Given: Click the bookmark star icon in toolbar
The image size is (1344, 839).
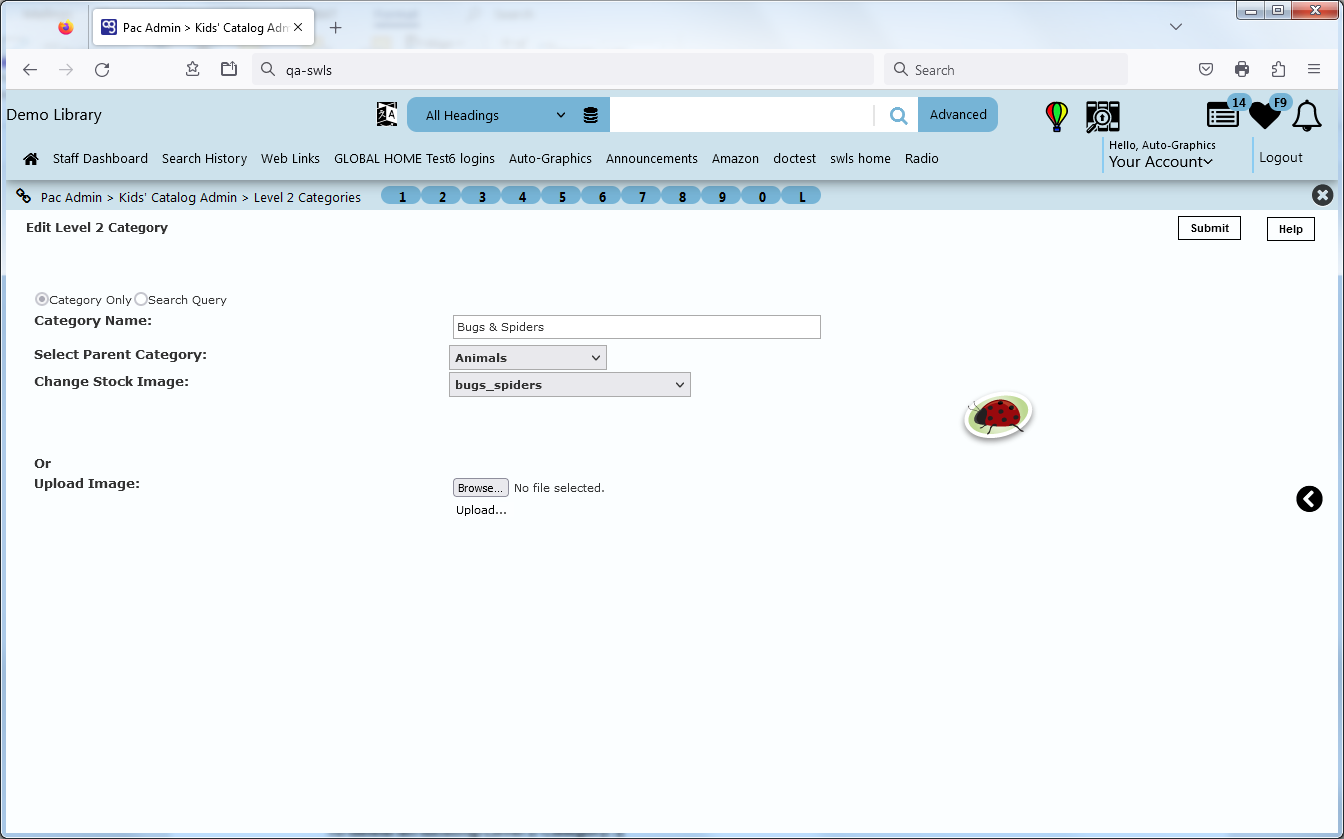Looking at the screenshot, I should pyautogui.click(x=192, y=69).
